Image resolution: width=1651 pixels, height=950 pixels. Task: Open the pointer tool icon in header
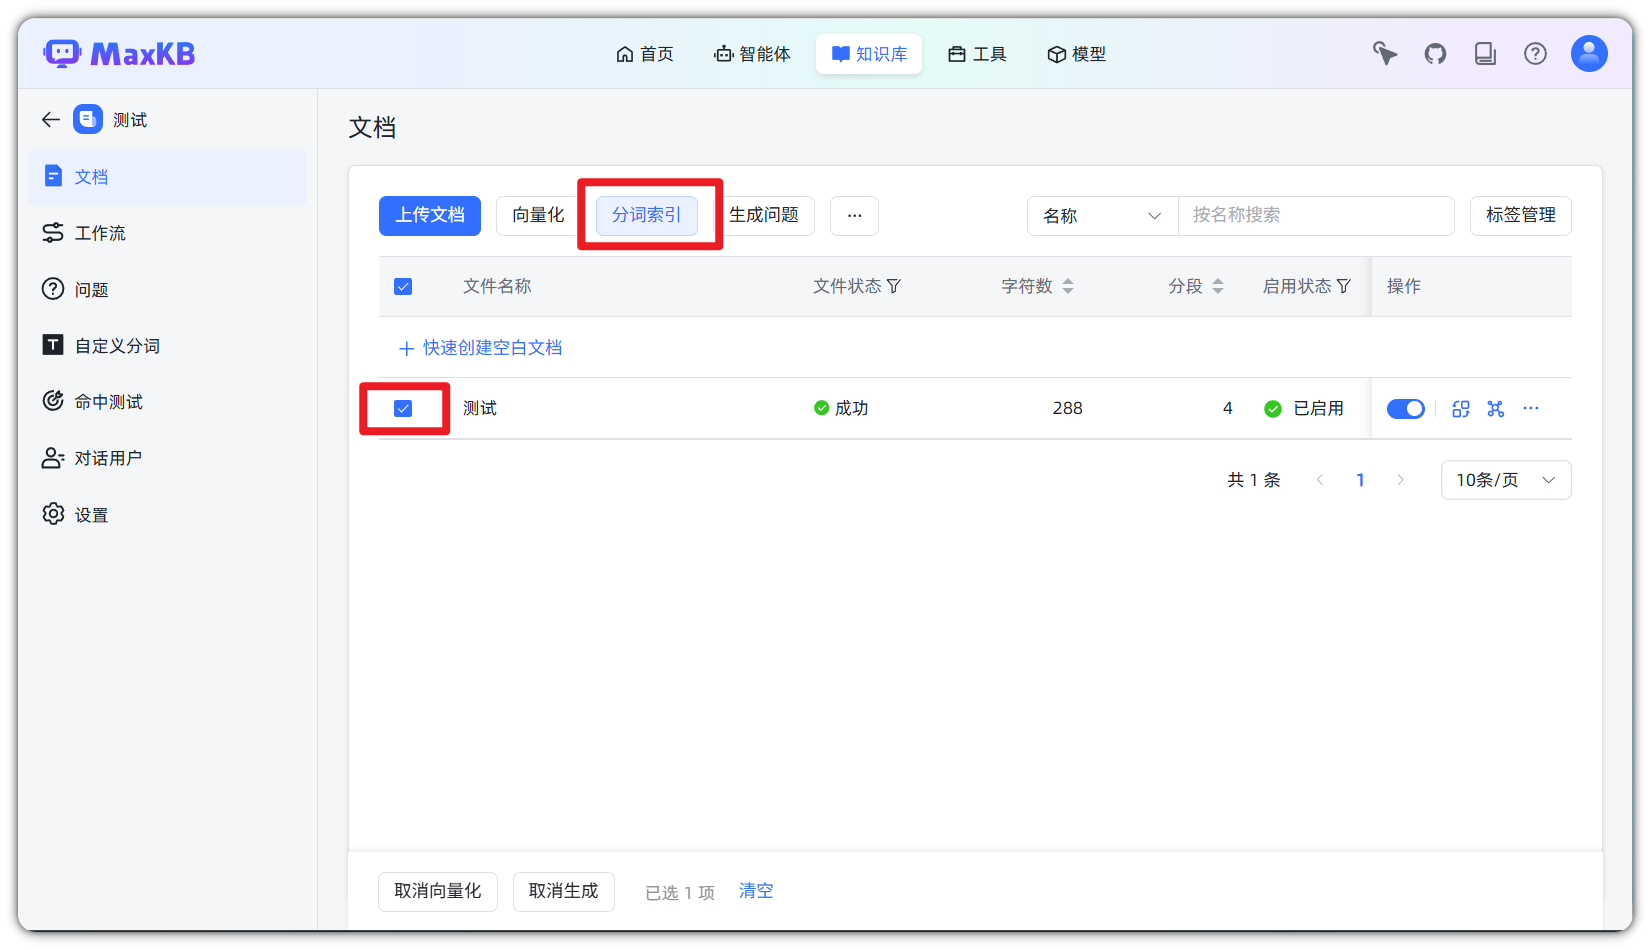click(1385, 53)
